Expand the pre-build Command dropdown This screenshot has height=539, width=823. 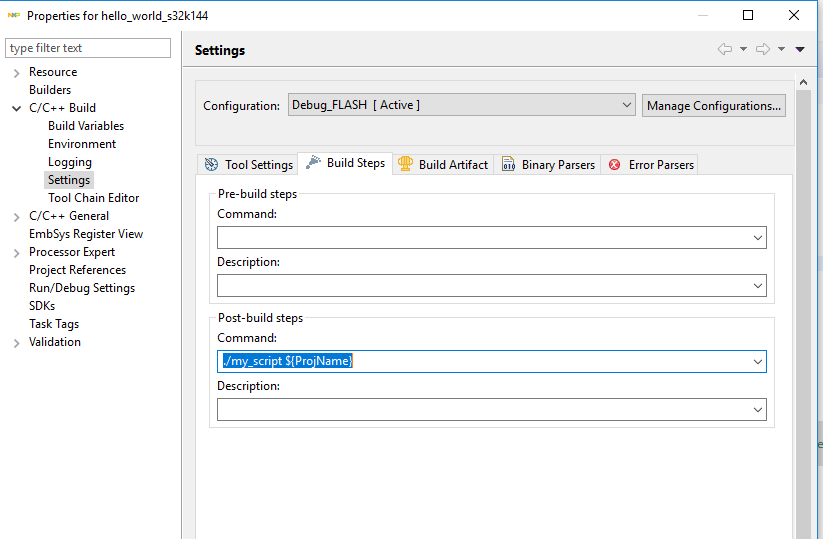click(759, 238)
